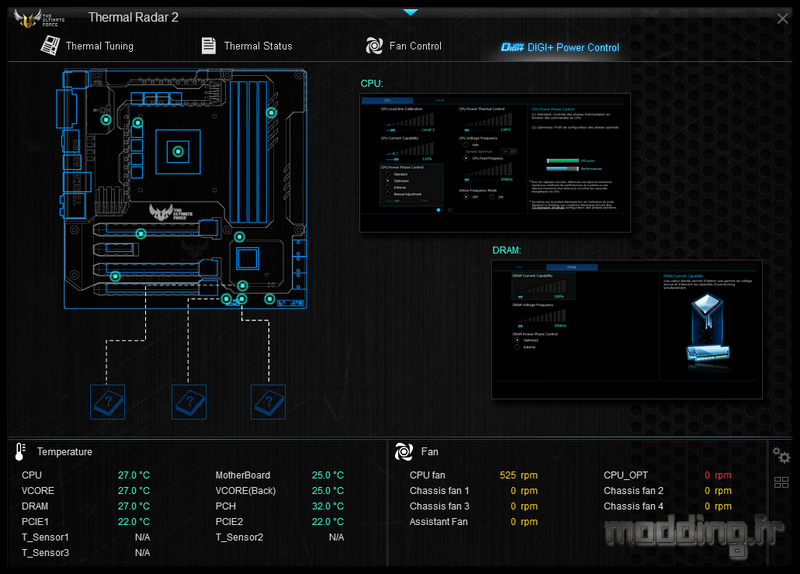Open the settings gears icon

pos(781,455)
